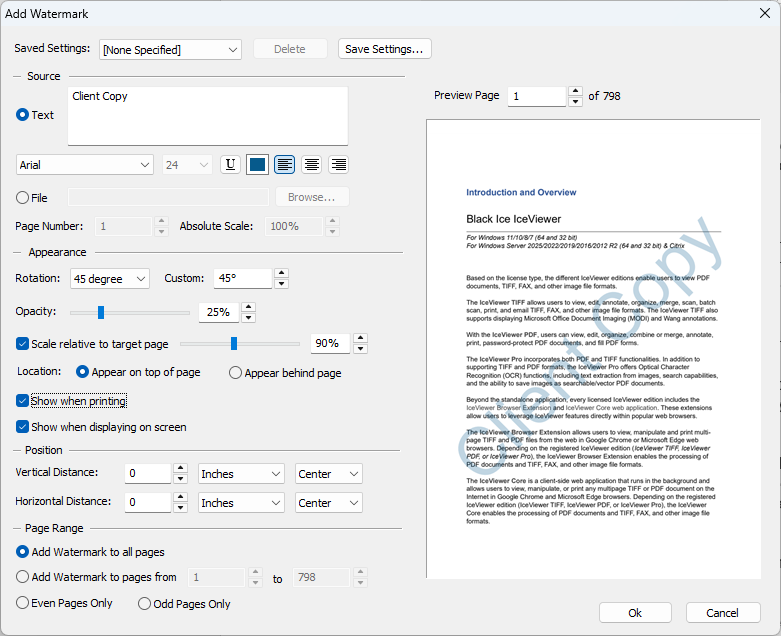Open Horizontal Distance Inches unit dropdown
This screenshot has height=636, width=781.
click(241, 503)
